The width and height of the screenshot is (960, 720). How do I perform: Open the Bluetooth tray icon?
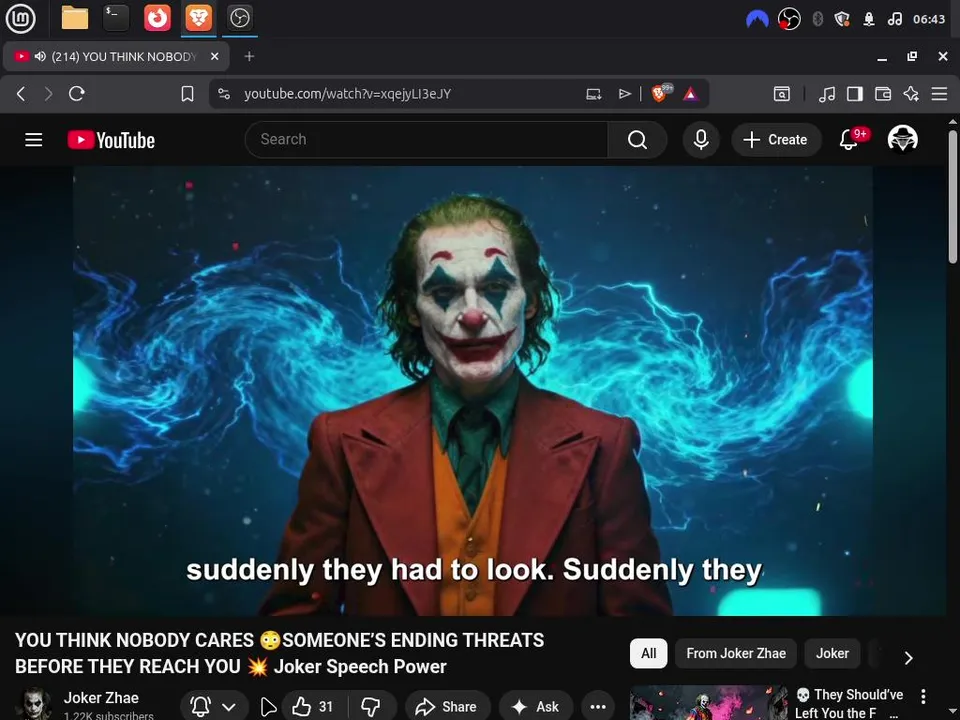(x=817, y=19)
